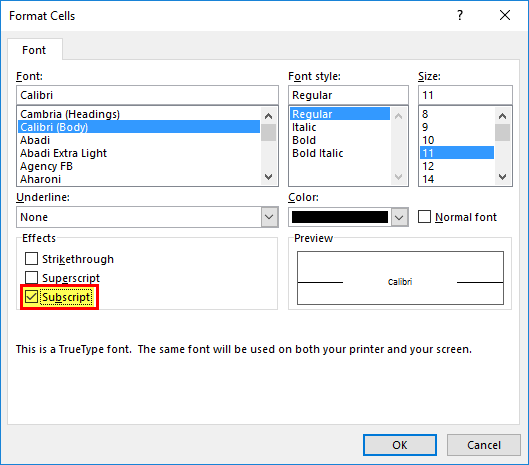Click the OK button
The height and width of the screenshot is (465, 529).
point(400,445)
